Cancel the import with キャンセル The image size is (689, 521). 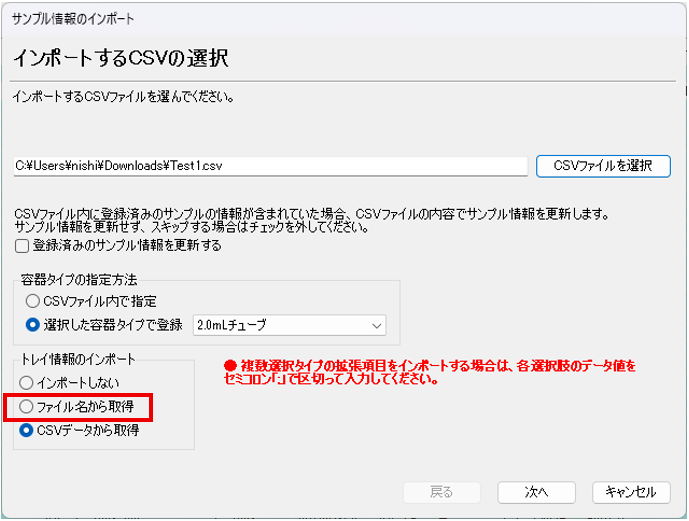click(x=630, y=492)
